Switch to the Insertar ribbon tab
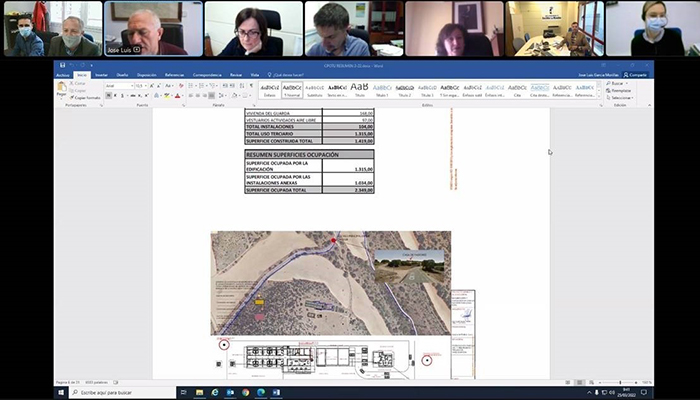The image size is (700, 400). coord(101,75)
